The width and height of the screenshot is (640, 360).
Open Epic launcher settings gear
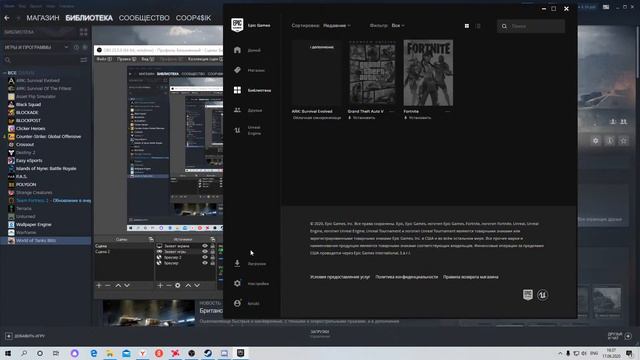click(x=237, y=283)
